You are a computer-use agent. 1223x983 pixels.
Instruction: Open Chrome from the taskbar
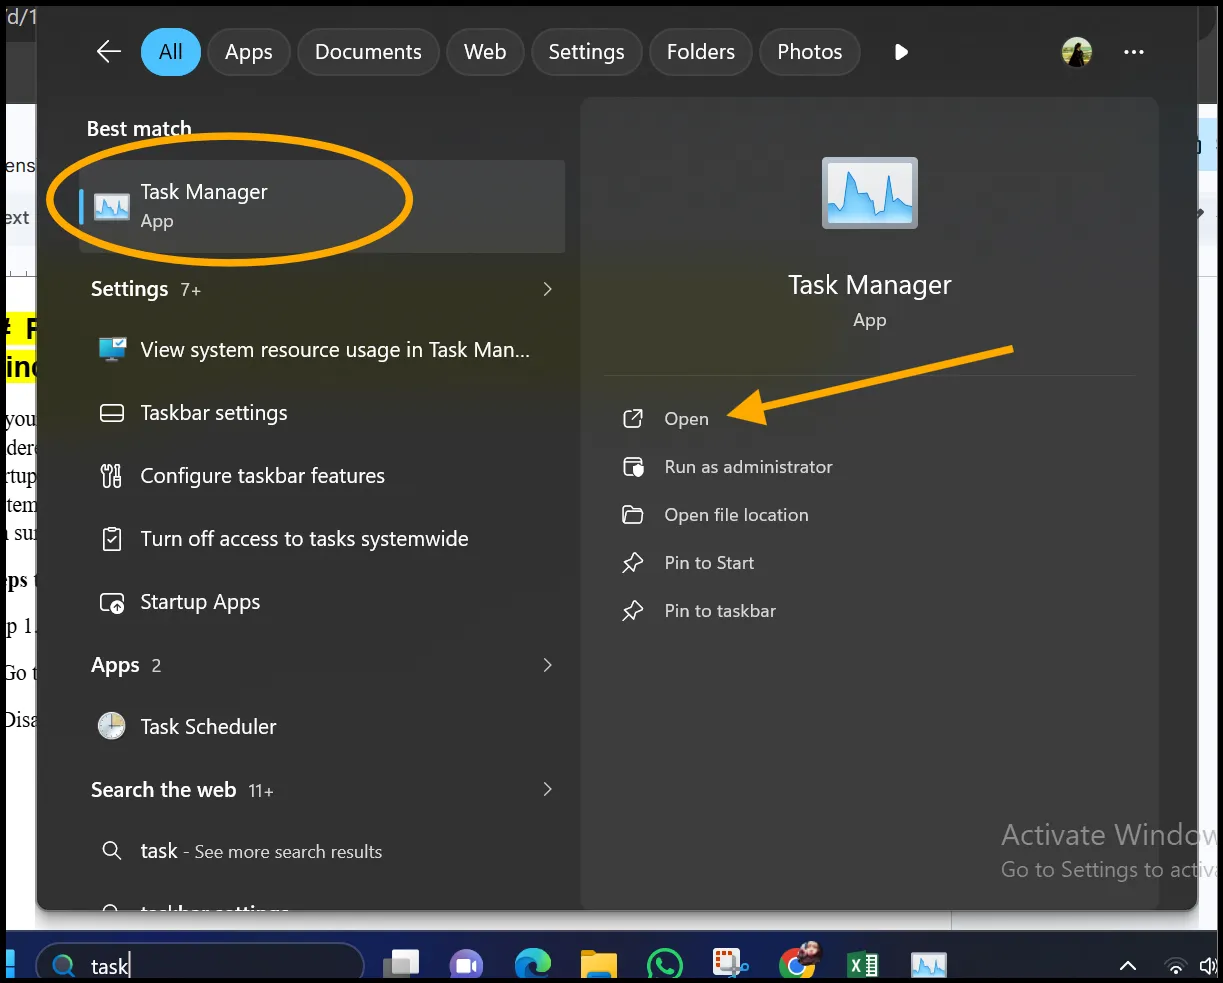pos(797,962)
